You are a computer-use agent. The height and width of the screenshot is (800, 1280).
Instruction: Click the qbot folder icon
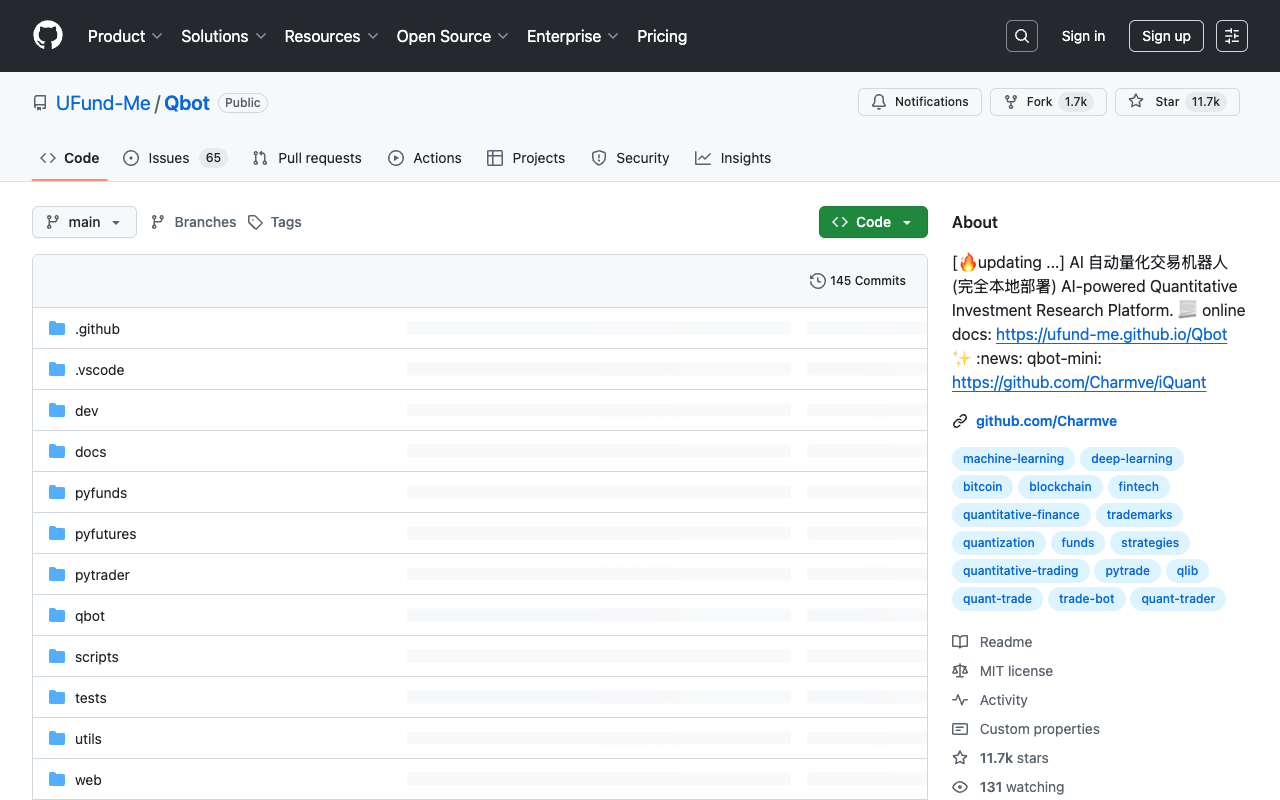tap(57, 616)
